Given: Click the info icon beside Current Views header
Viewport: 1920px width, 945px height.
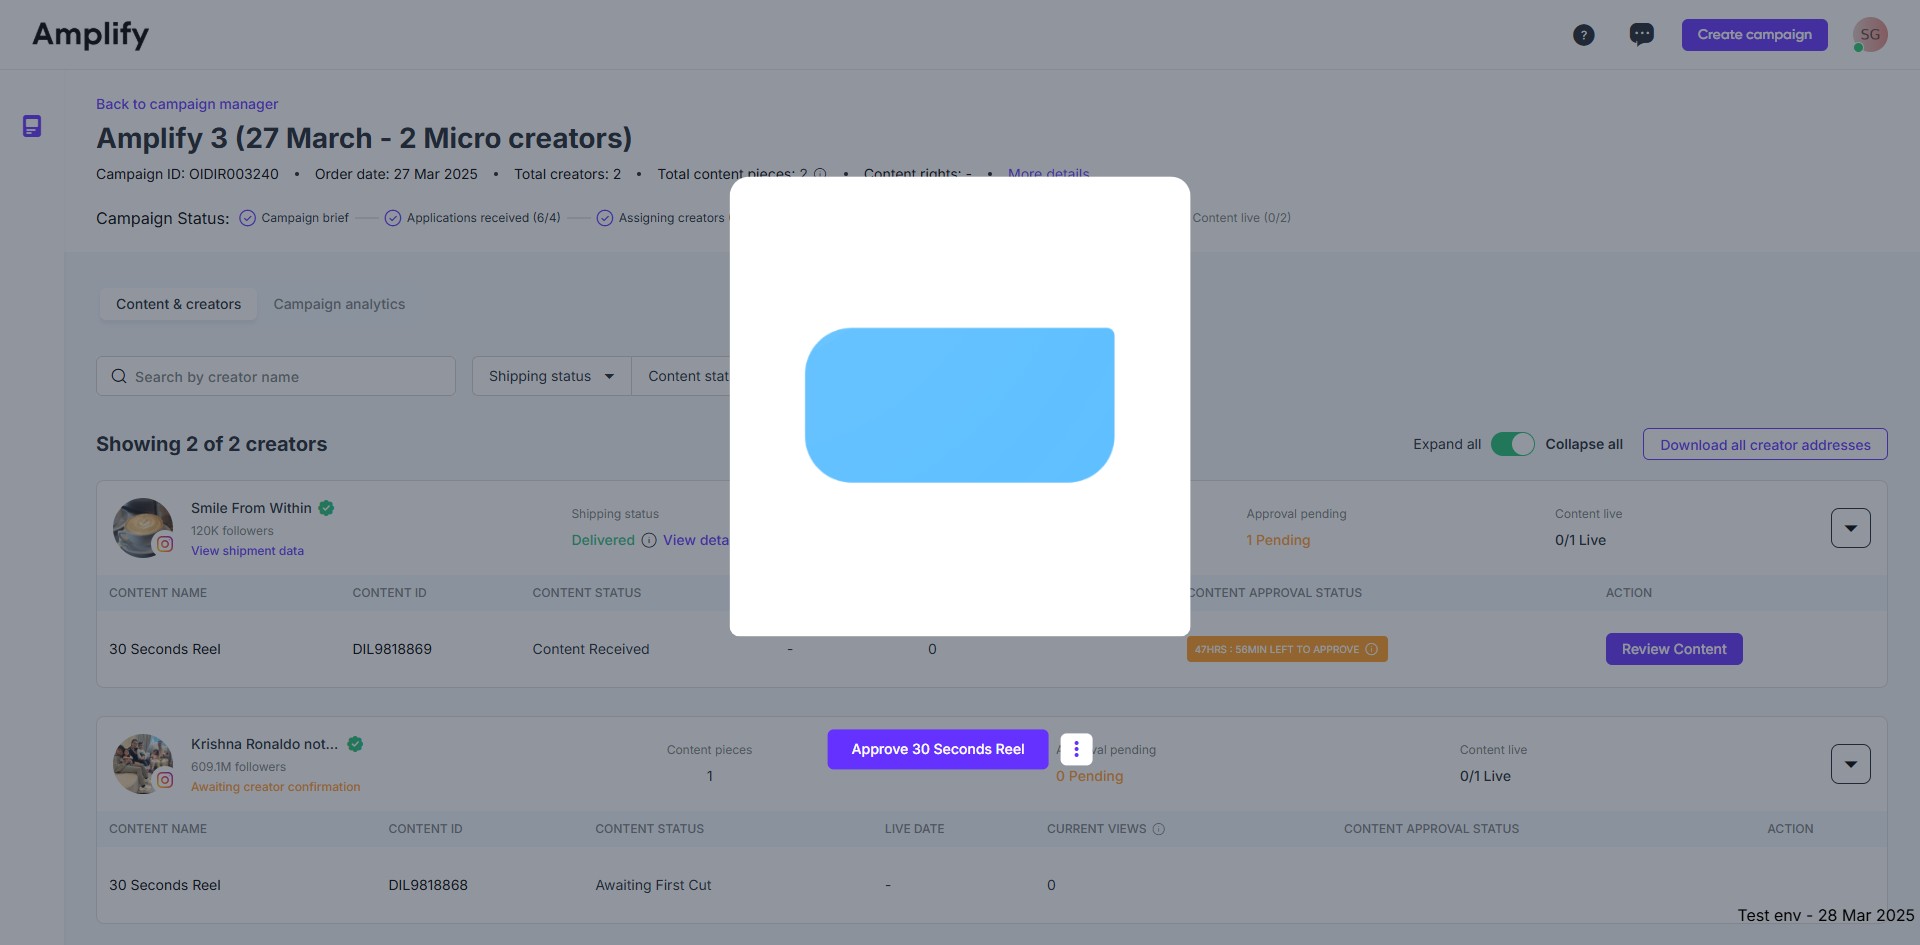Looking at the screenshot, I should click(x=1160, y=829).
